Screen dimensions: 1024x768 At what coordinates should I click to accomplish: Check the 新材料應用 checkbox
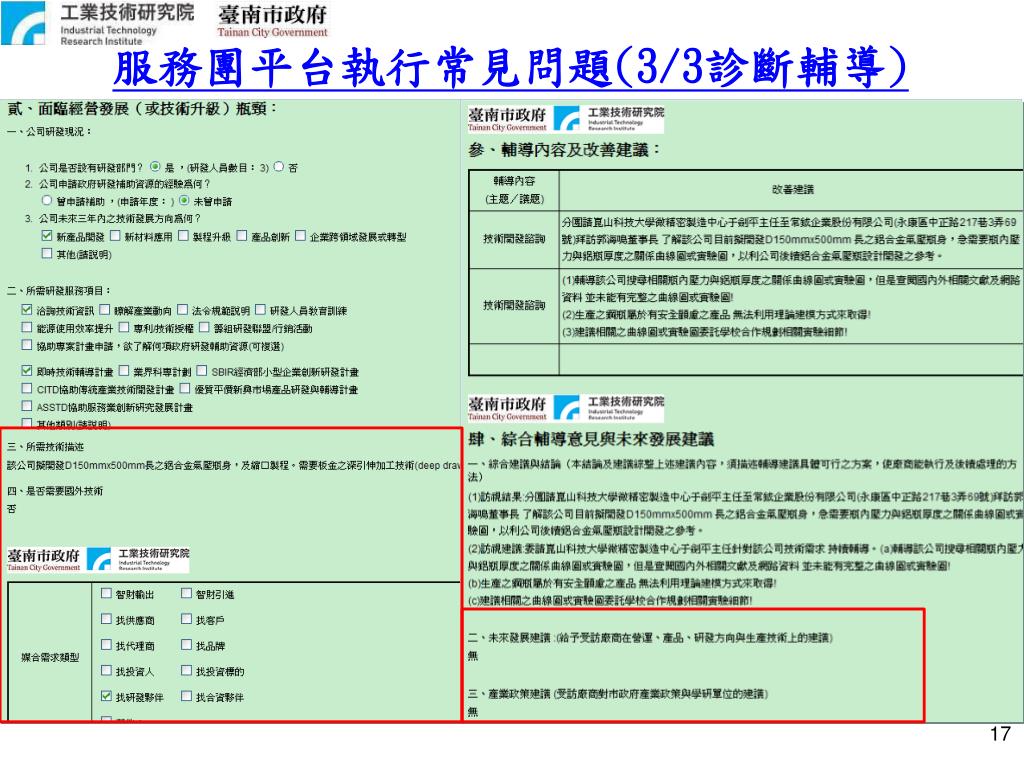(116, 236)
